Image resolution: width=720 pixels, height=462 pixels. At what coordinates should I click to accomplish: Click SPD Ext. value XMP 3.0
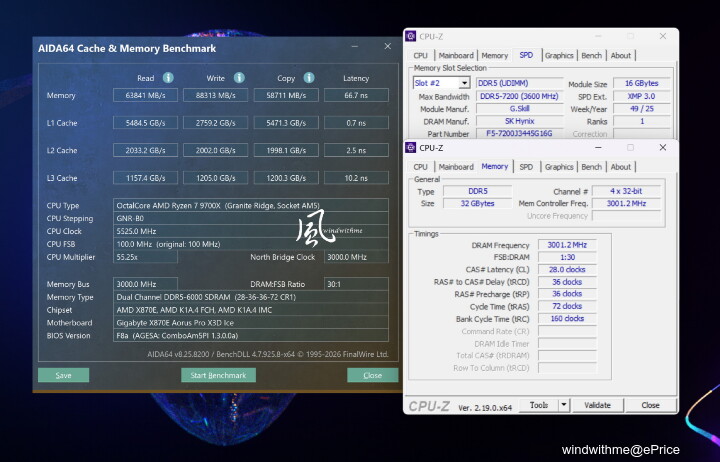click(x=641, y=96)
